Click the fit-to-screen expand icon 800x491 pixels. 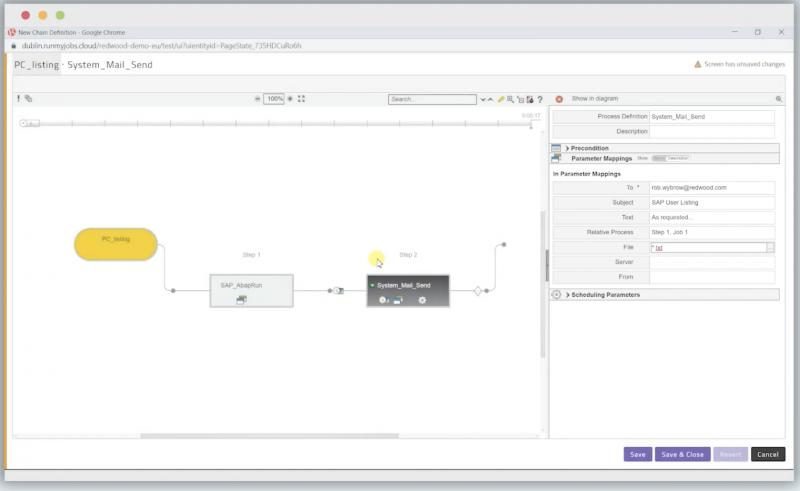(302, 99)
